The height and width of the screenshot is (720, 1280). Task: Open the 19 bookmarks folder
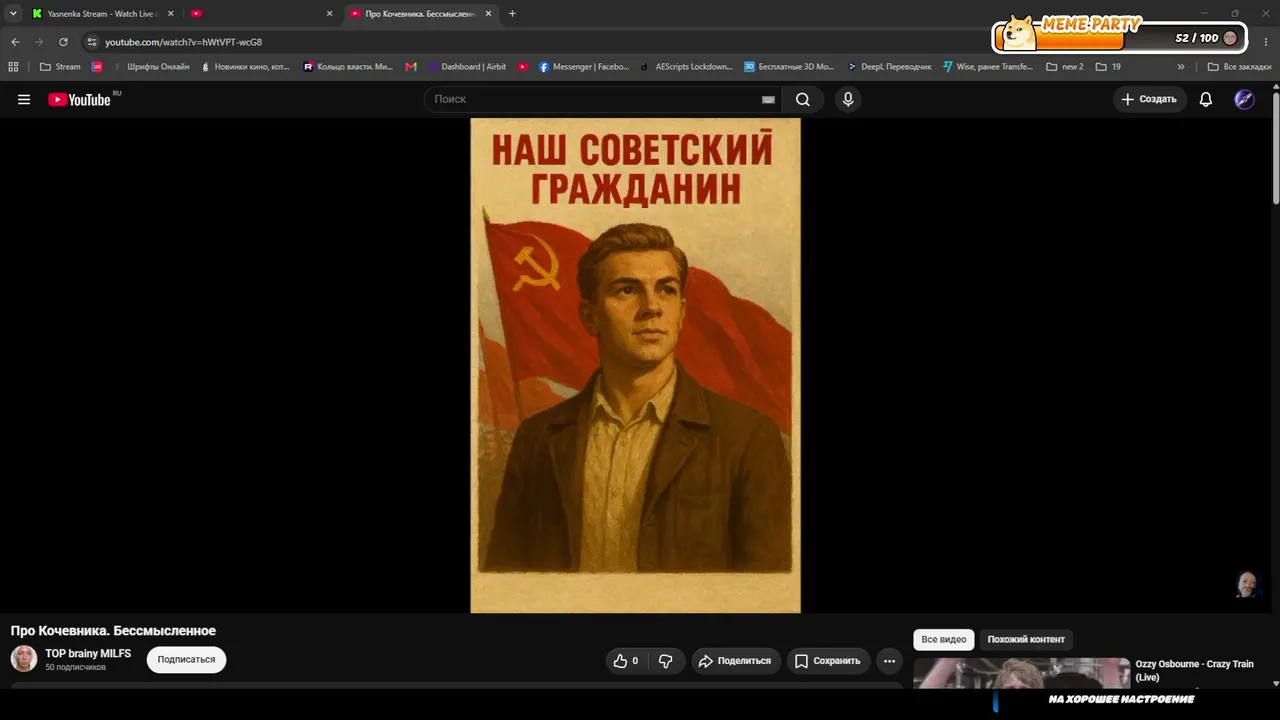1108,67
